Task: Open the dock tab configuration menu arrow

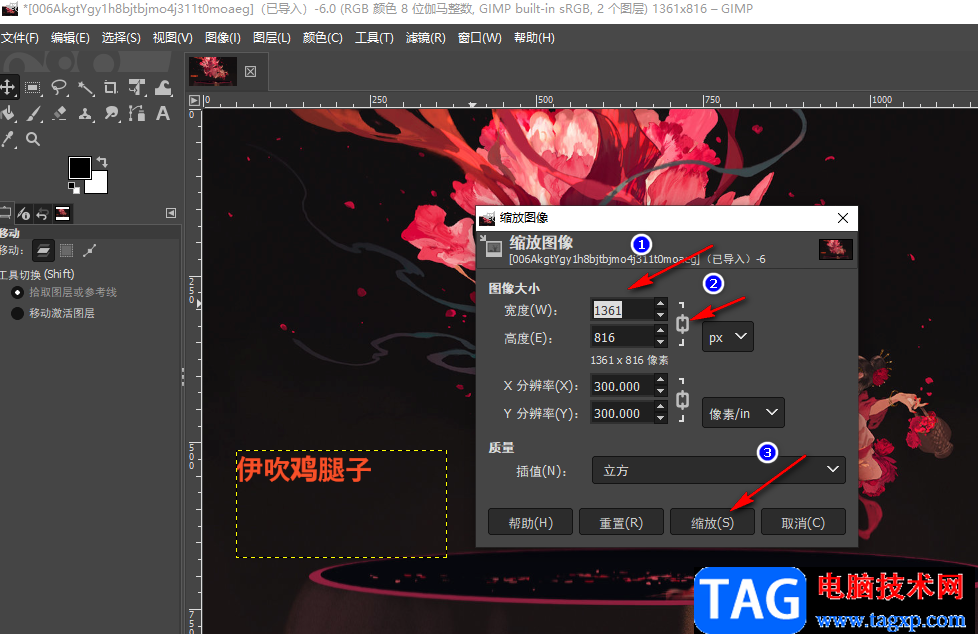Action: [171, 213]
